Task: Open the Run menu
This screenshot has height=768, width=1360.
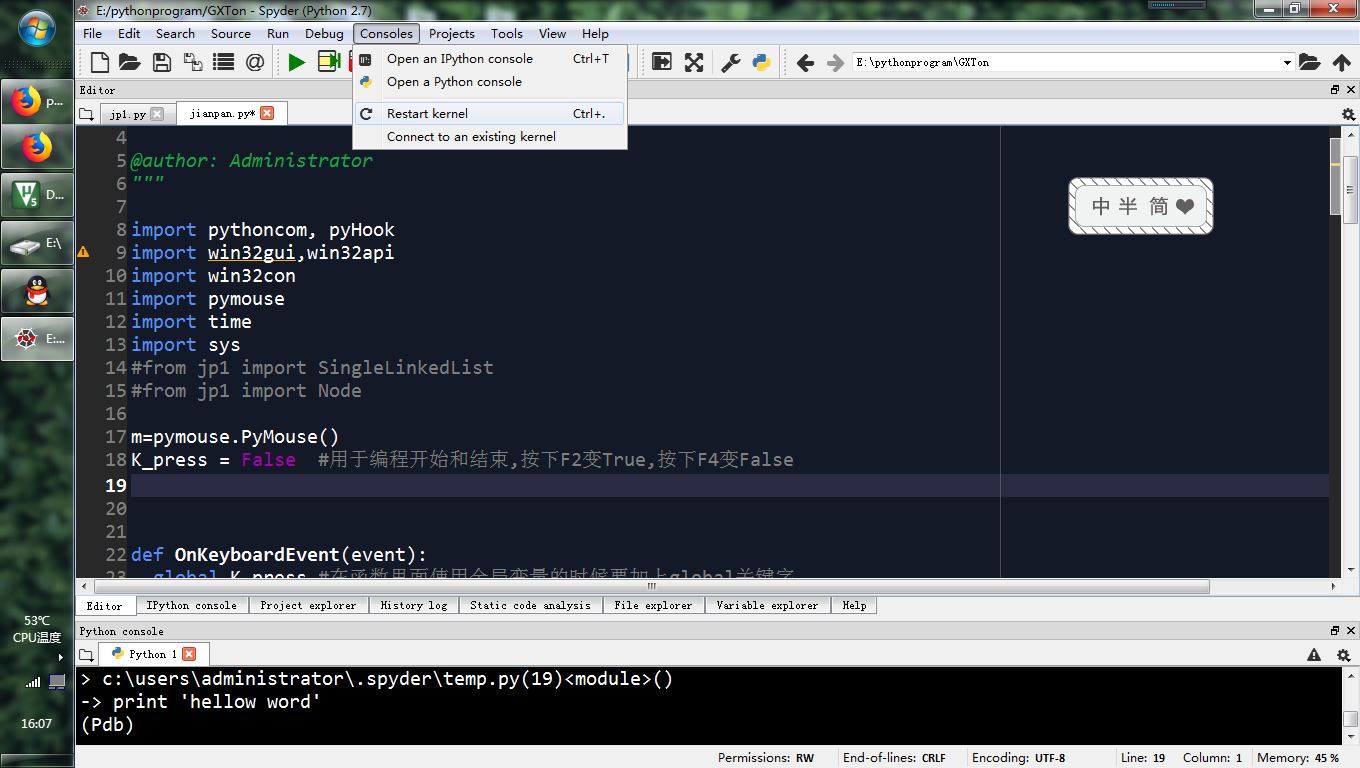Action: [278, 33]
